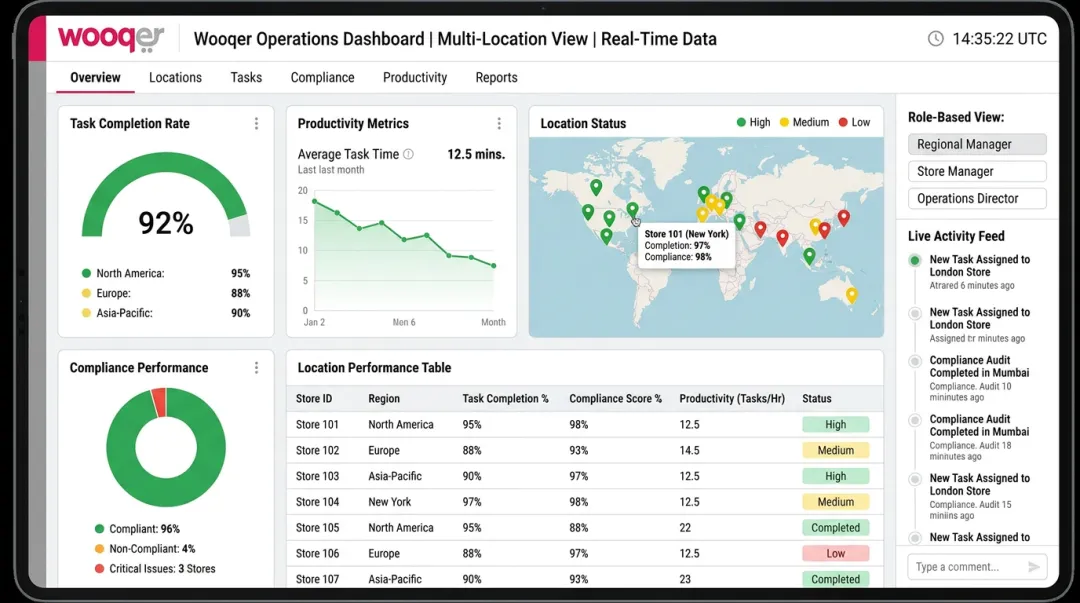This screenshot has width=1080, height=603.
Task: Click the Wooqer logo
Action: pyautogui.click(x=111, y=38)
